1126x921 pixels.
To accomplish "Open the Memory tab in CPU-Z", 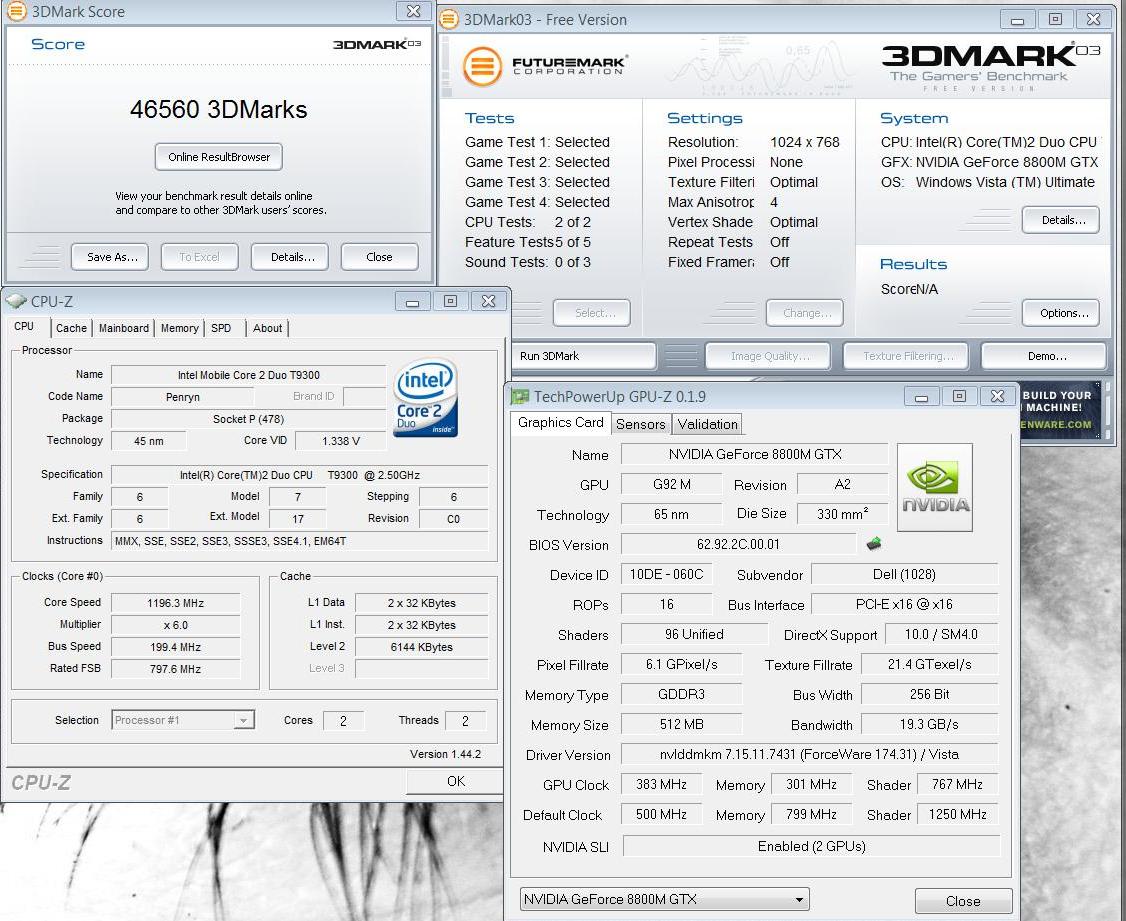I will (x=180, y=328).
